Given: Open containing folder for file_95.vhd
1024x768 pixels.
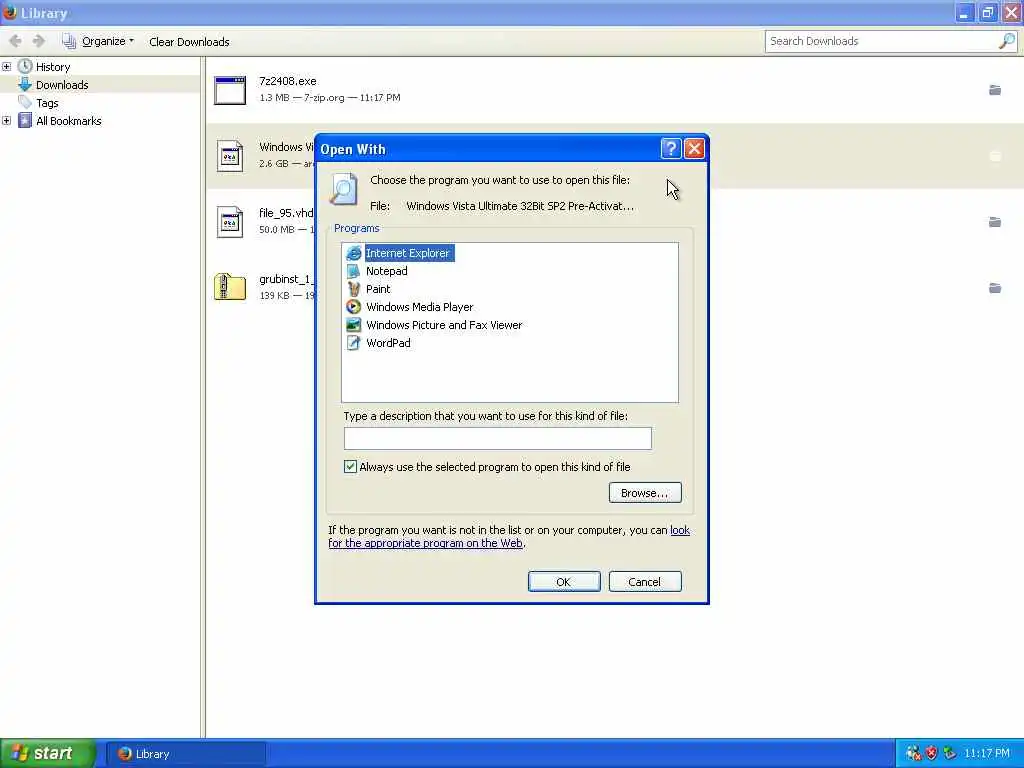Looking at the screenshot, I should 995,222.
